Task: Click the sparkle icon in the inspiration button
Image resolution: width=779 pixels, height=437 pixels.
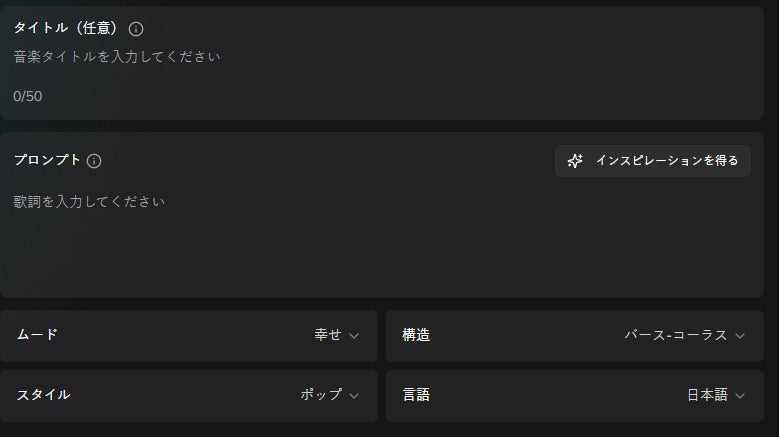Action: click(x=575, y=161)
